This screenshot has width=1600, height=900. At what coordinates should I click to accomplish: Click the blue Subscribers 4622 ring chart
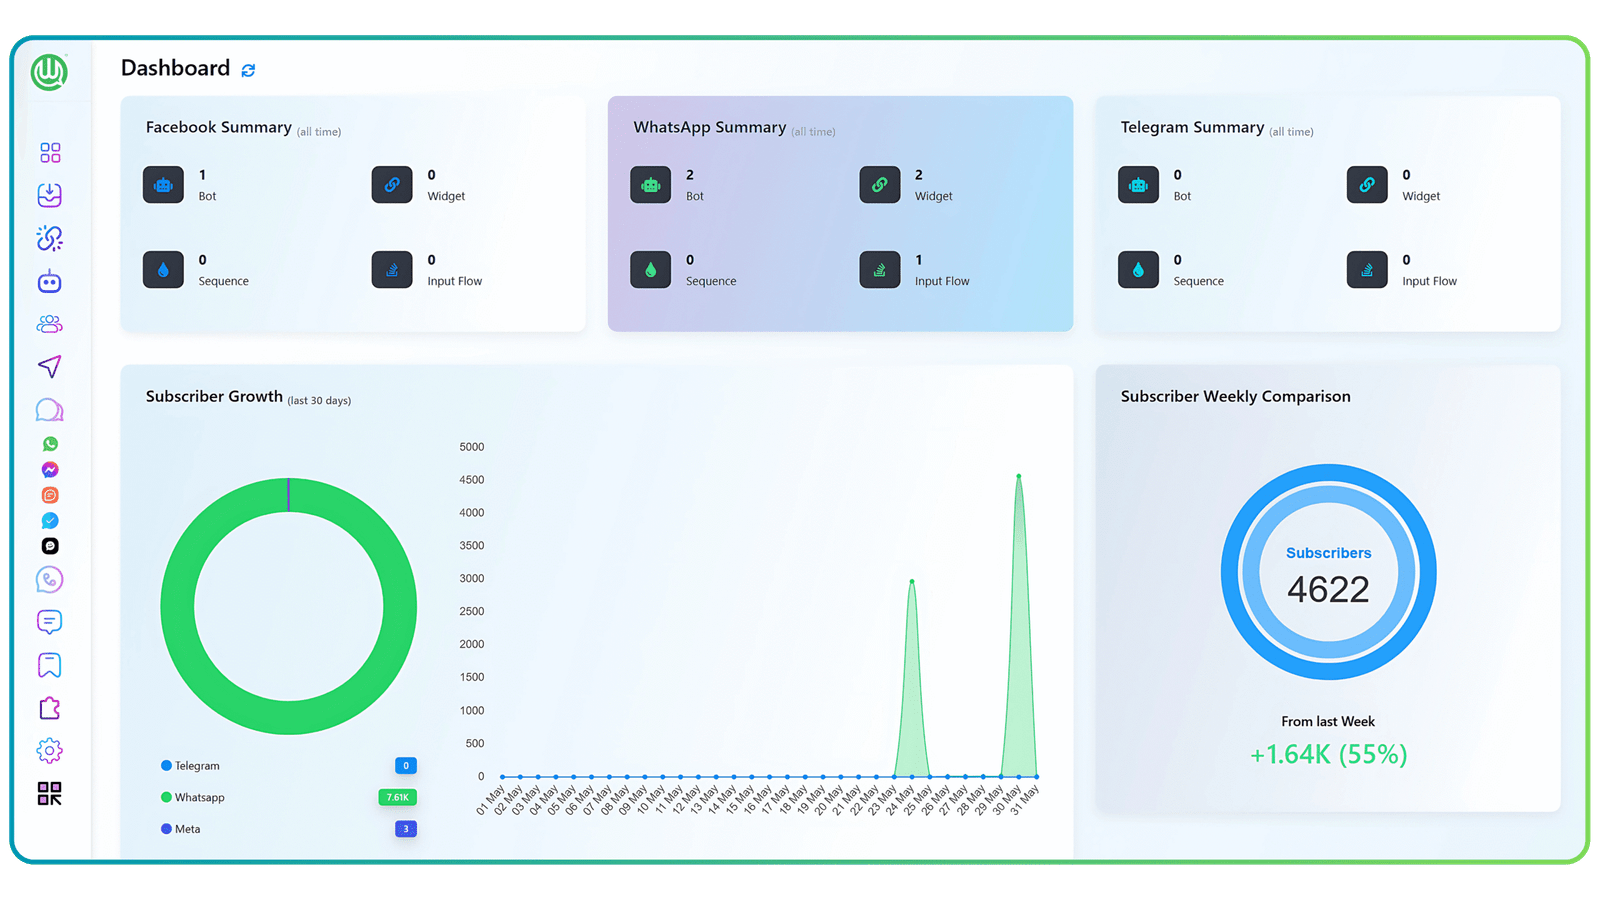point(1328,572)
